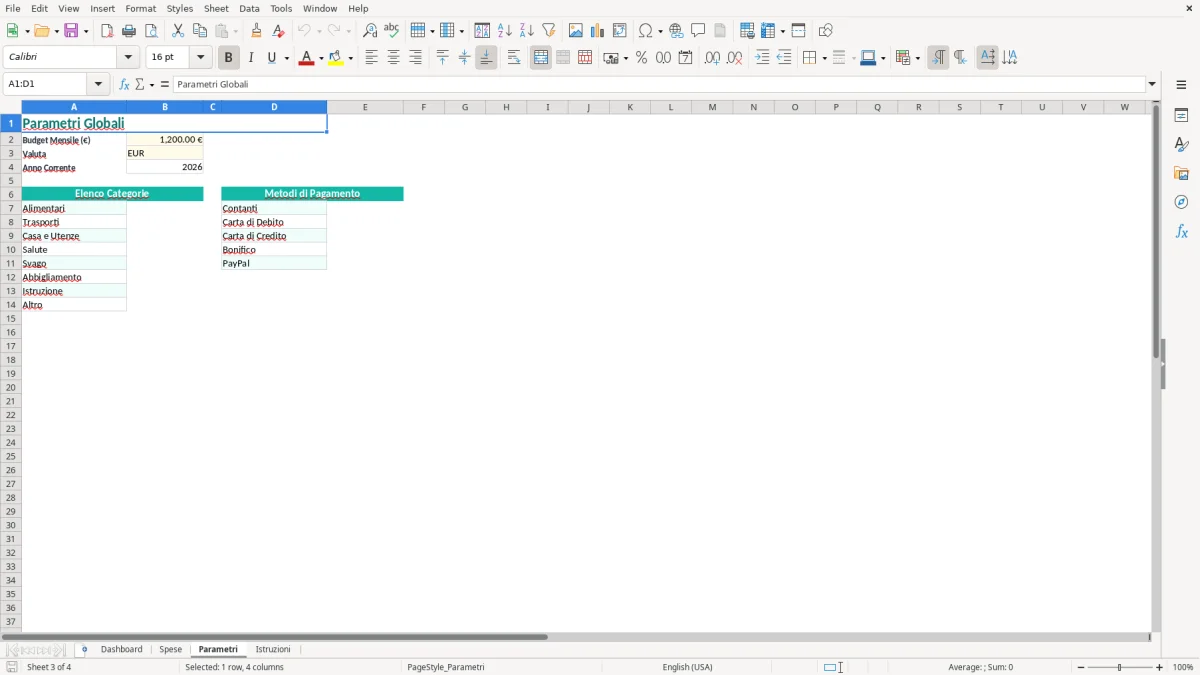Viewport: 1200px width, 675px height.
Task: Open the Navigator in the sidebar
Action: click(x=1181, y=202)
